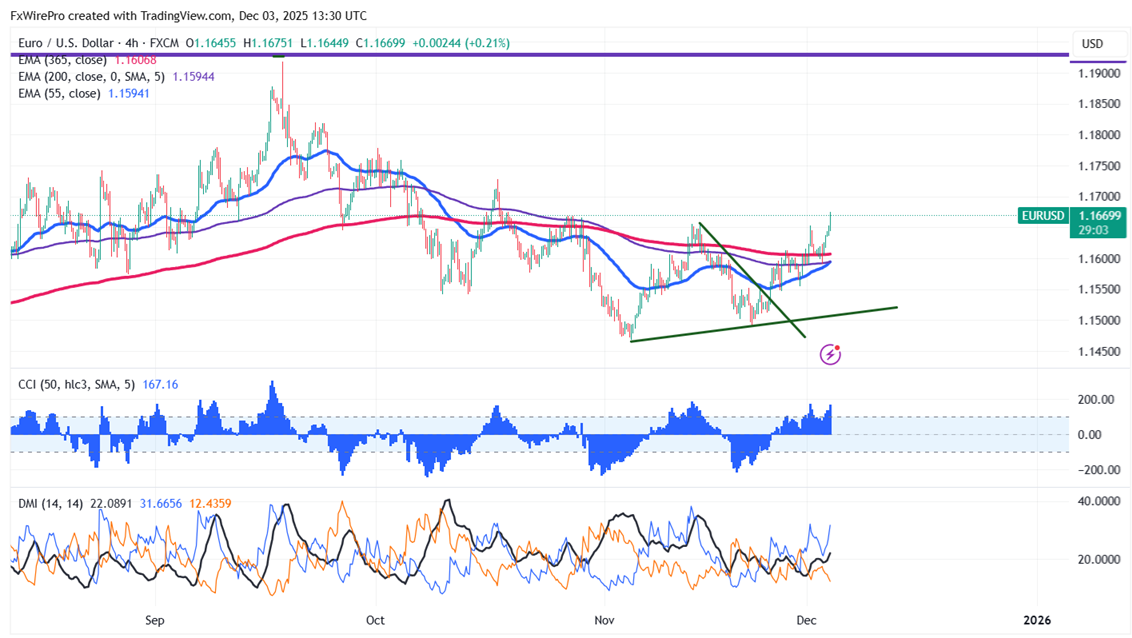This screenshot has height=638, width=1132.
Task: Click the DMI value 12.4359
Action: [x=210, y=504]
